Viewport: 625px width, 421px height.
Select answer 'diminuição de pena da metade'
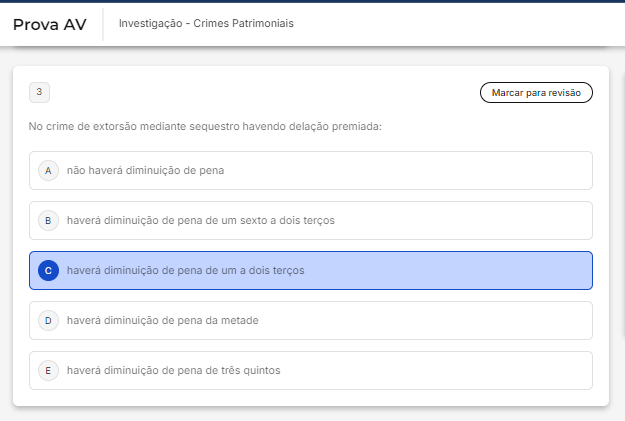click(163, 320)
